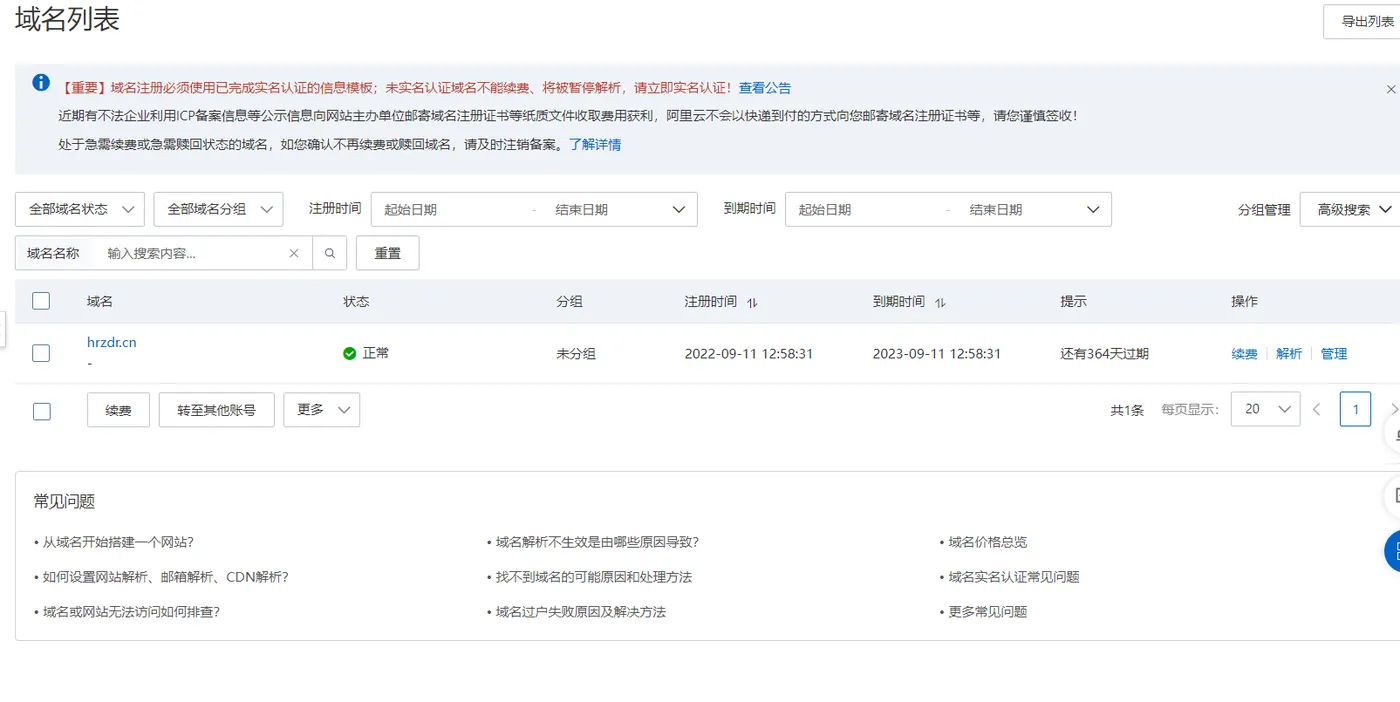Viewport: 1400px width, 702px height.
Task: Go to previous page arrow
Action: coord(1317,409)
